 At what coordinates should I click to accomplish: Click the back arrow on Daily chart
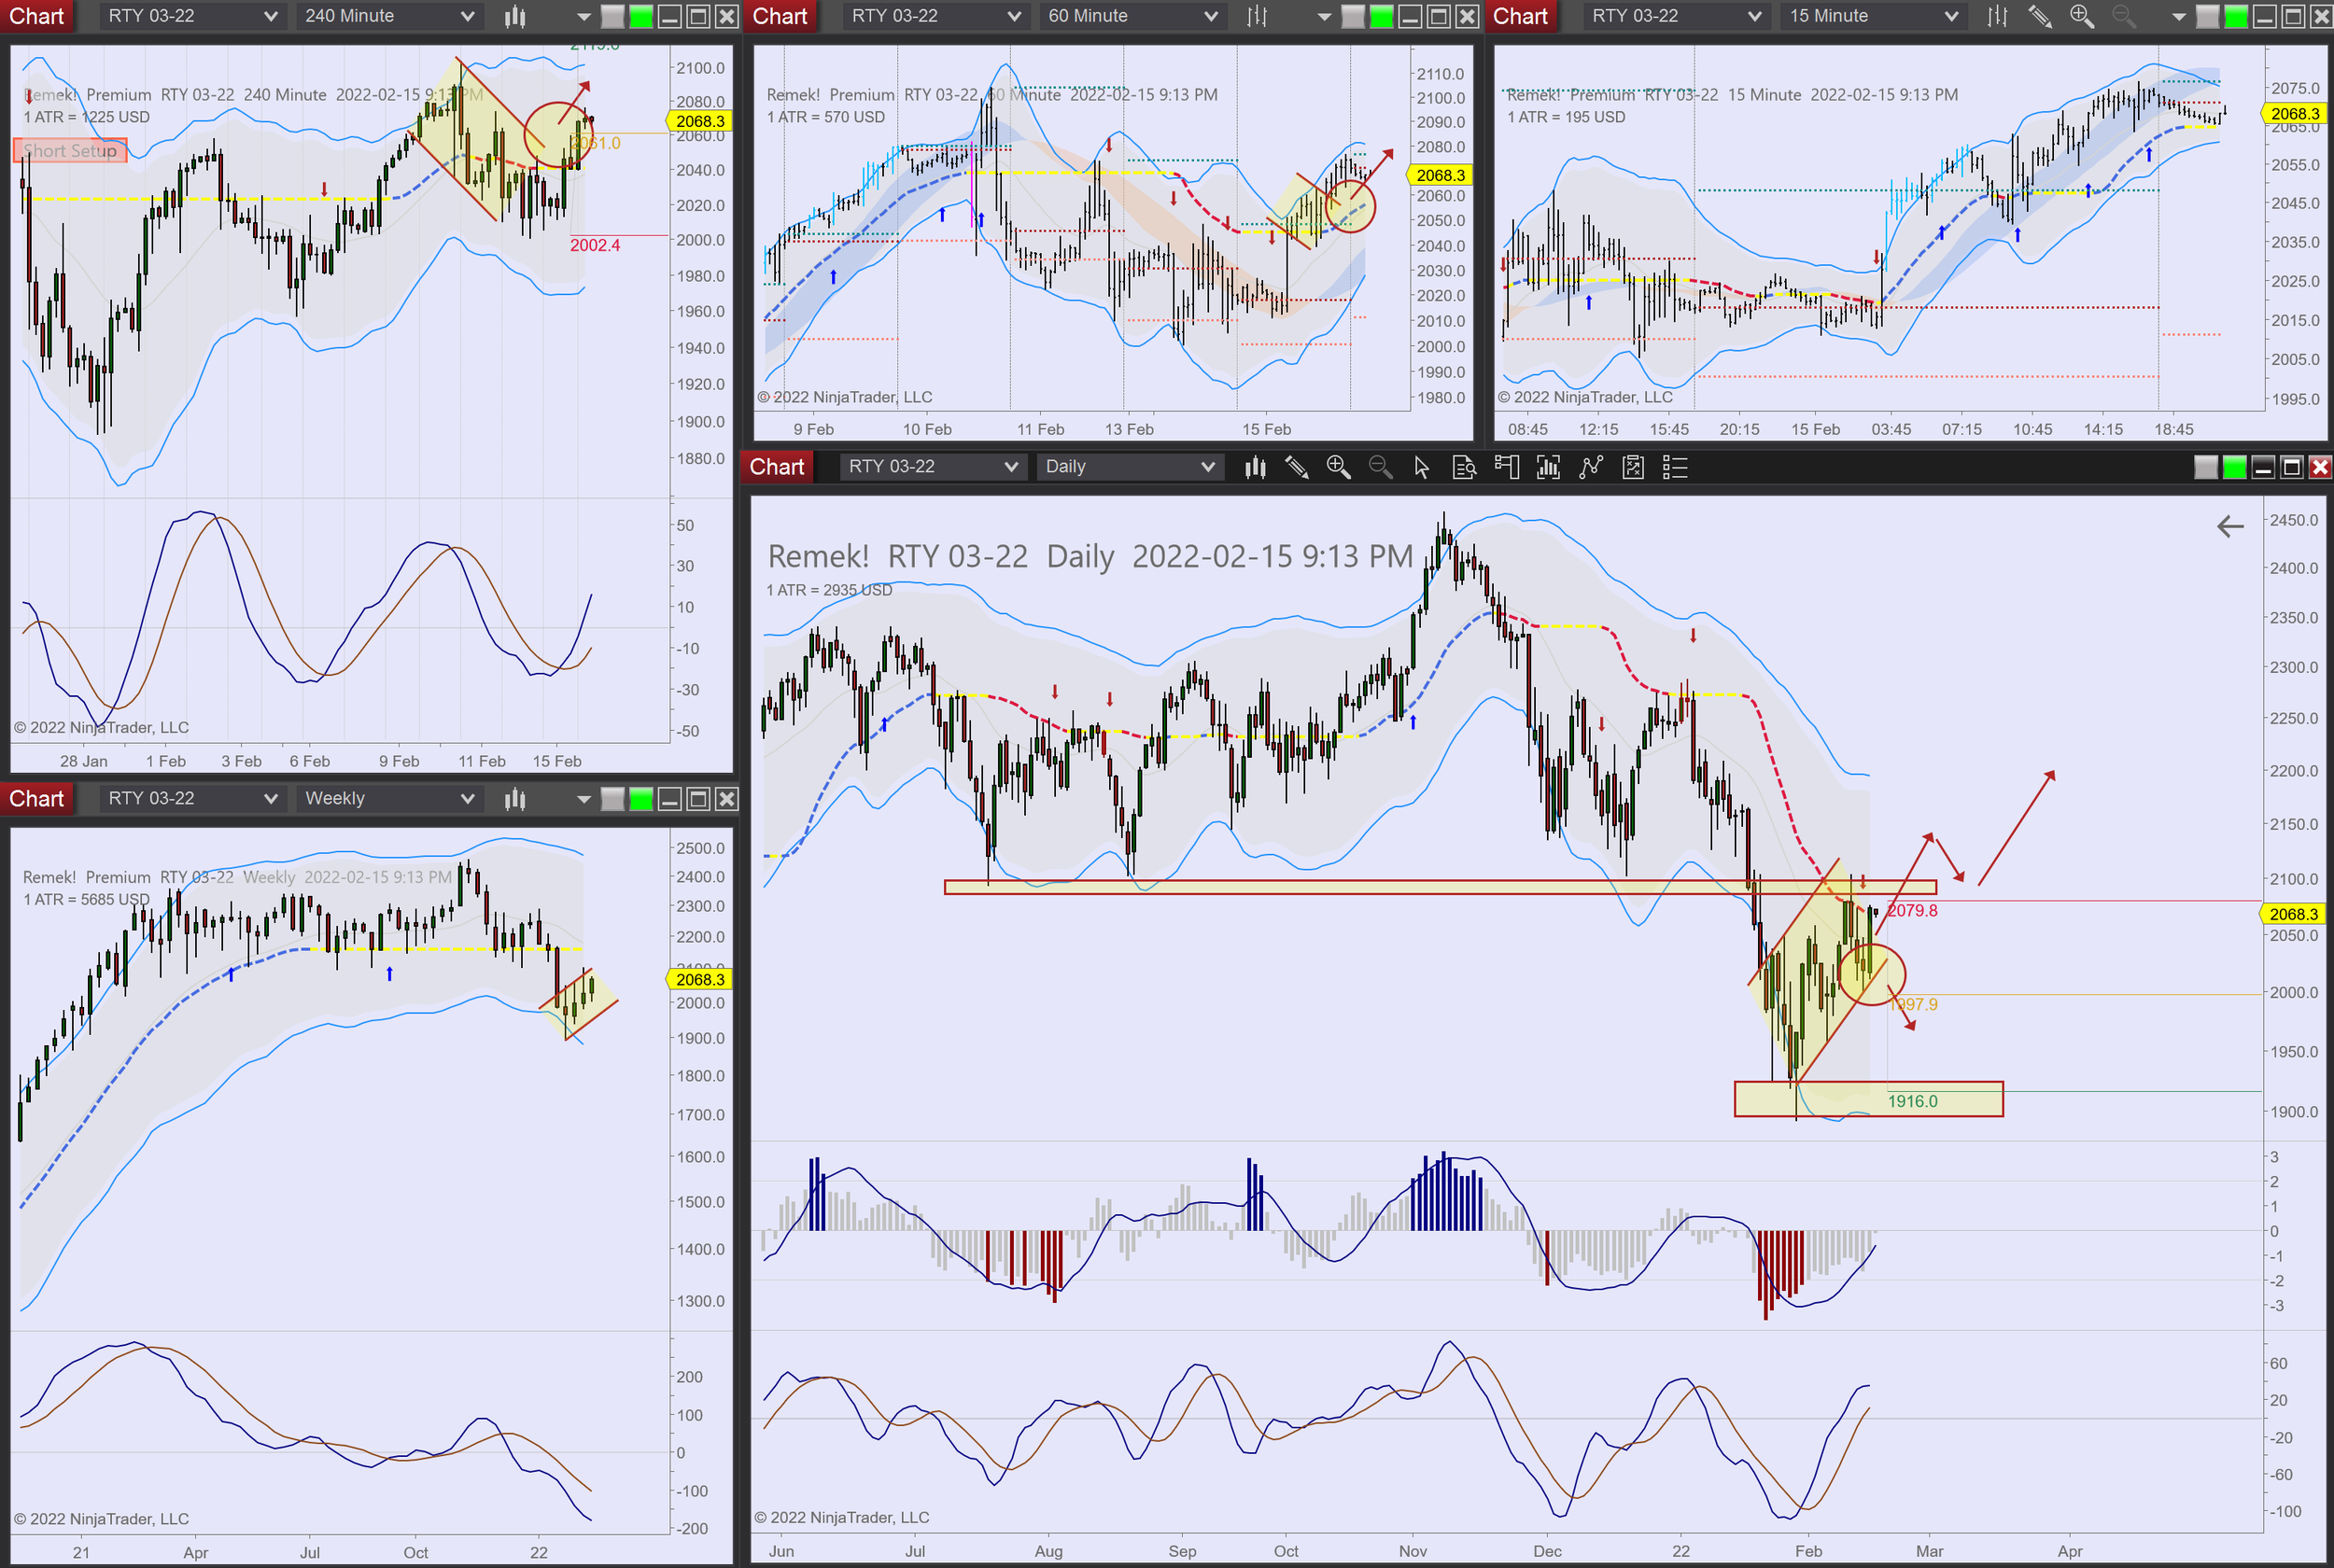(x=2229, y=526)
